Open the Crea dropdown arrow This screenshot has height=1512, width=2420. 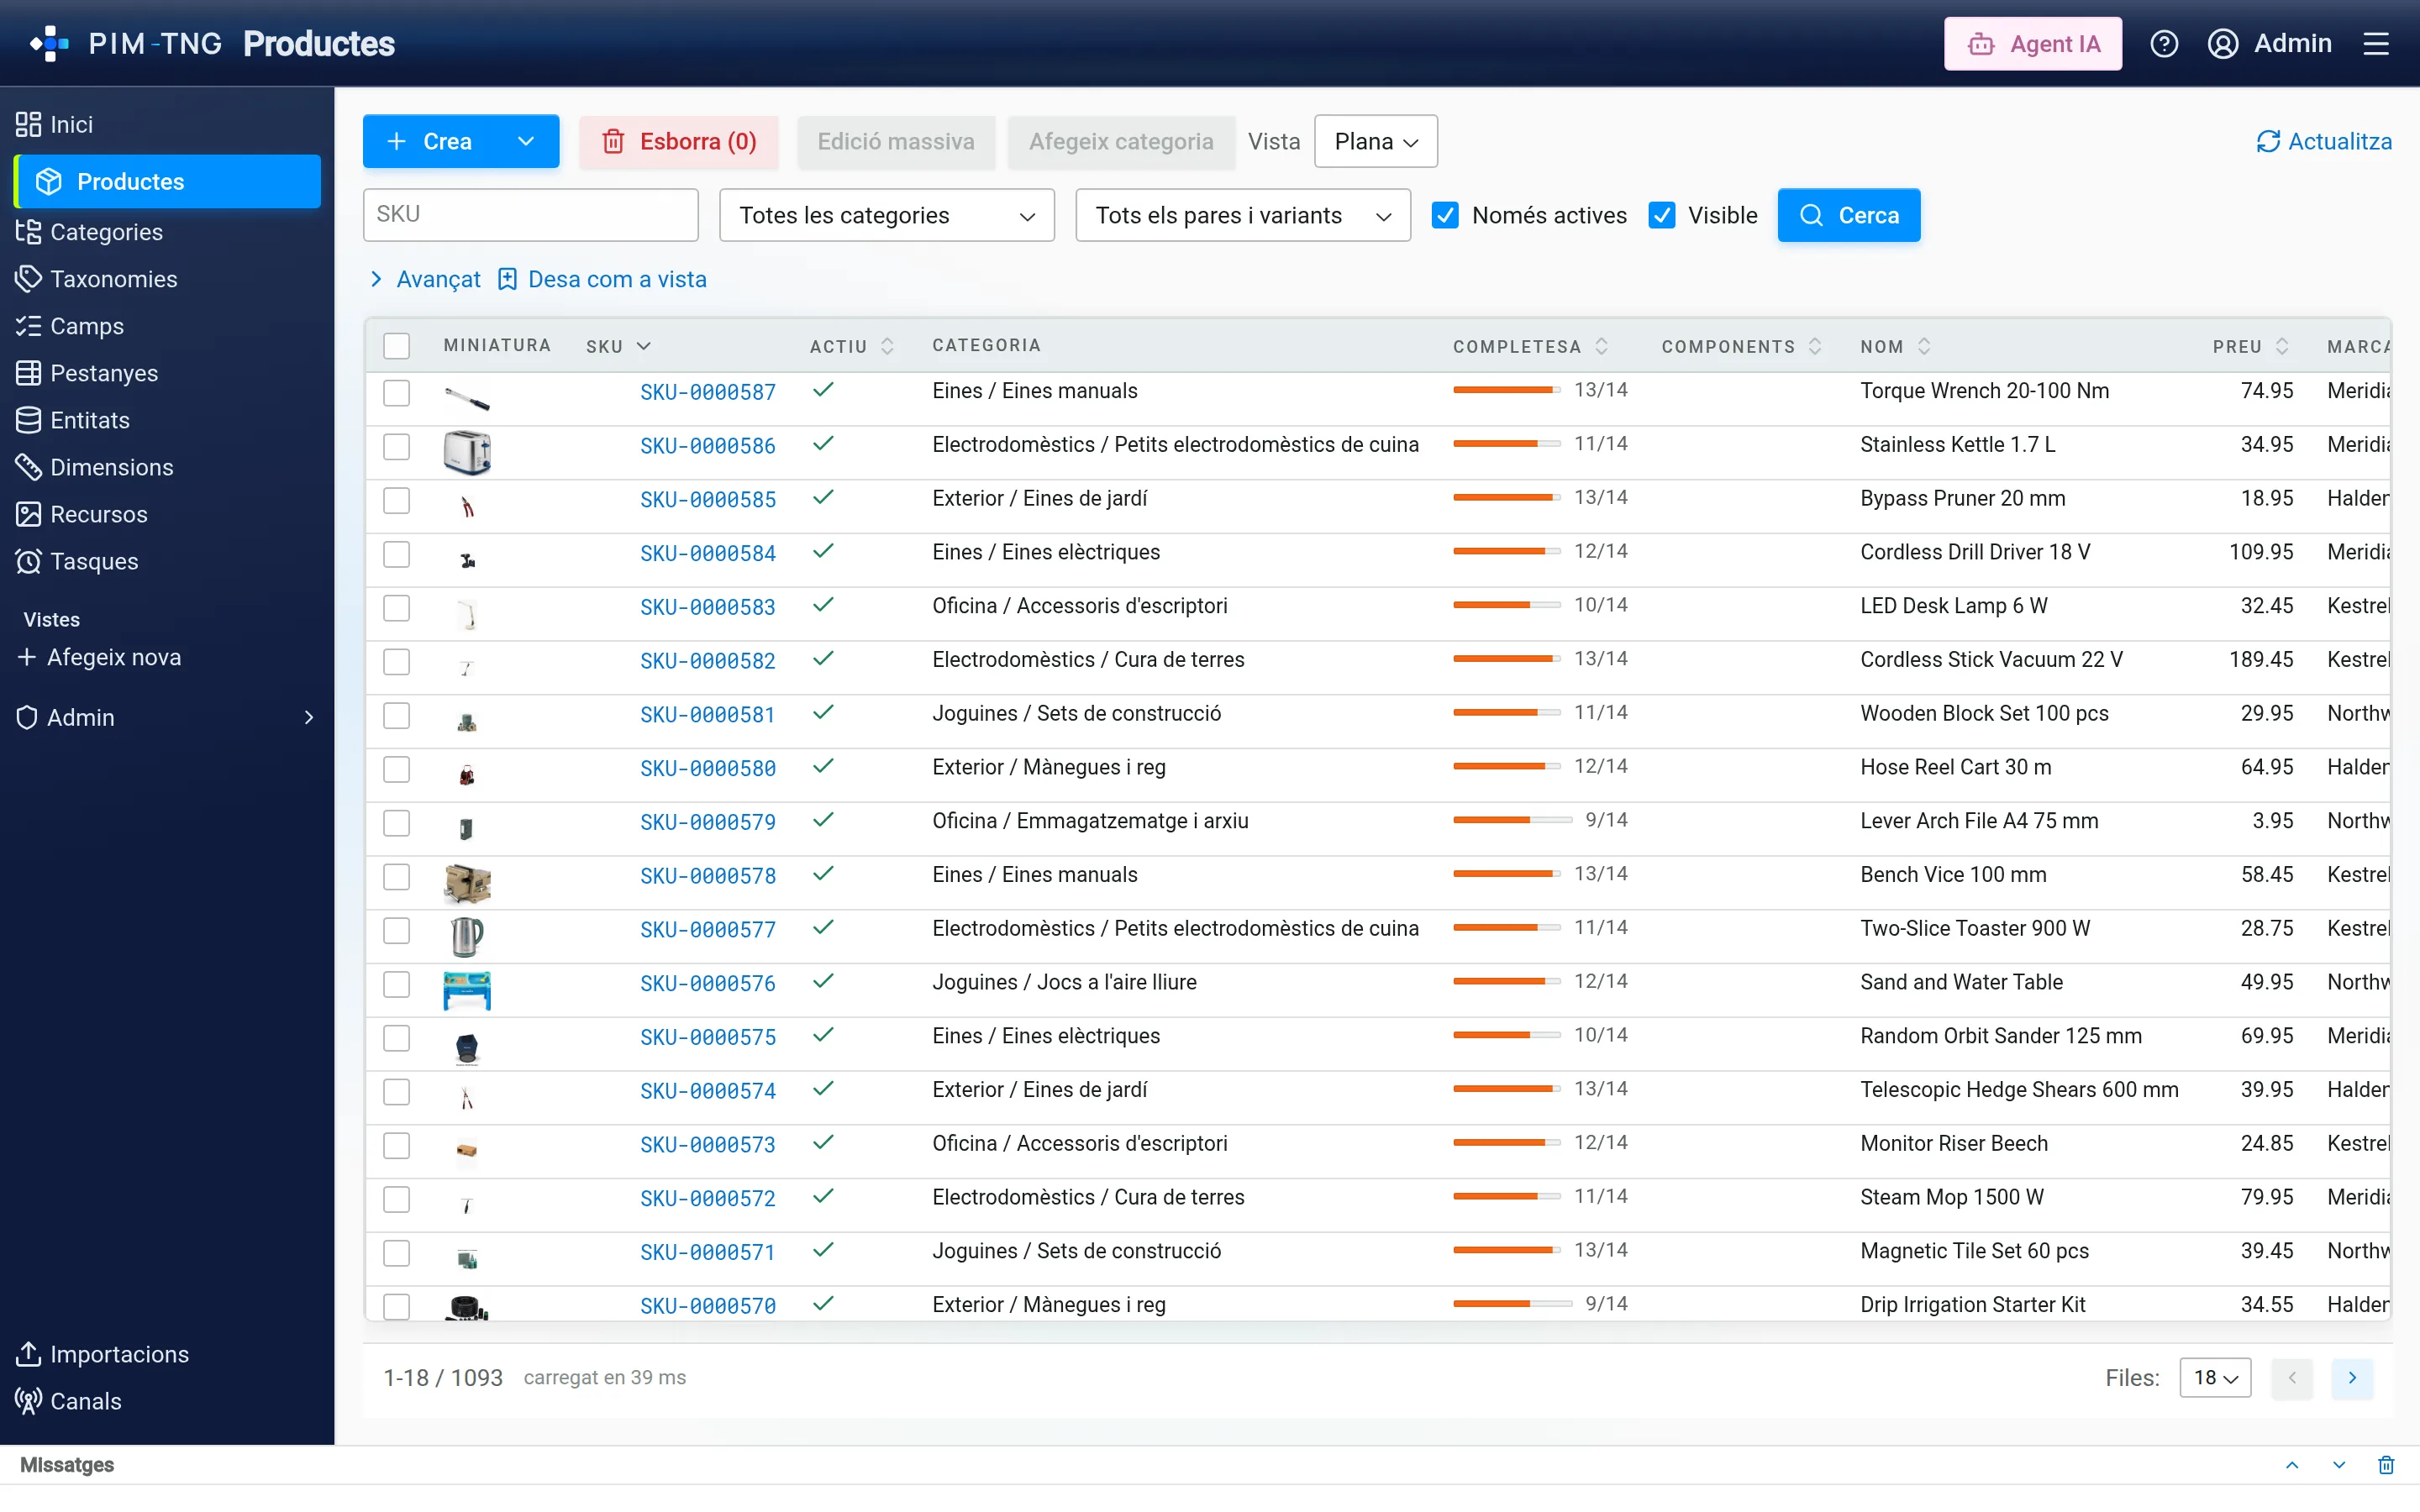click(526, 142)
